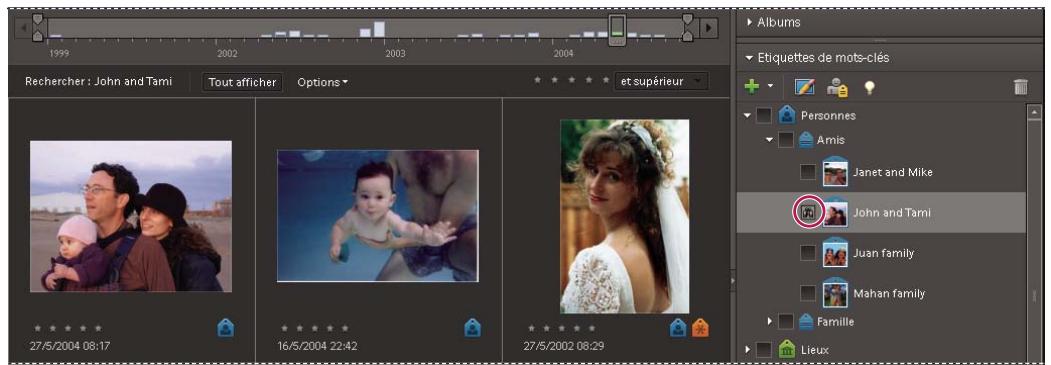This screenshot has width=1051, height=365.
Task: Tick the Juan family checkbox
Action: coord(809,253)
